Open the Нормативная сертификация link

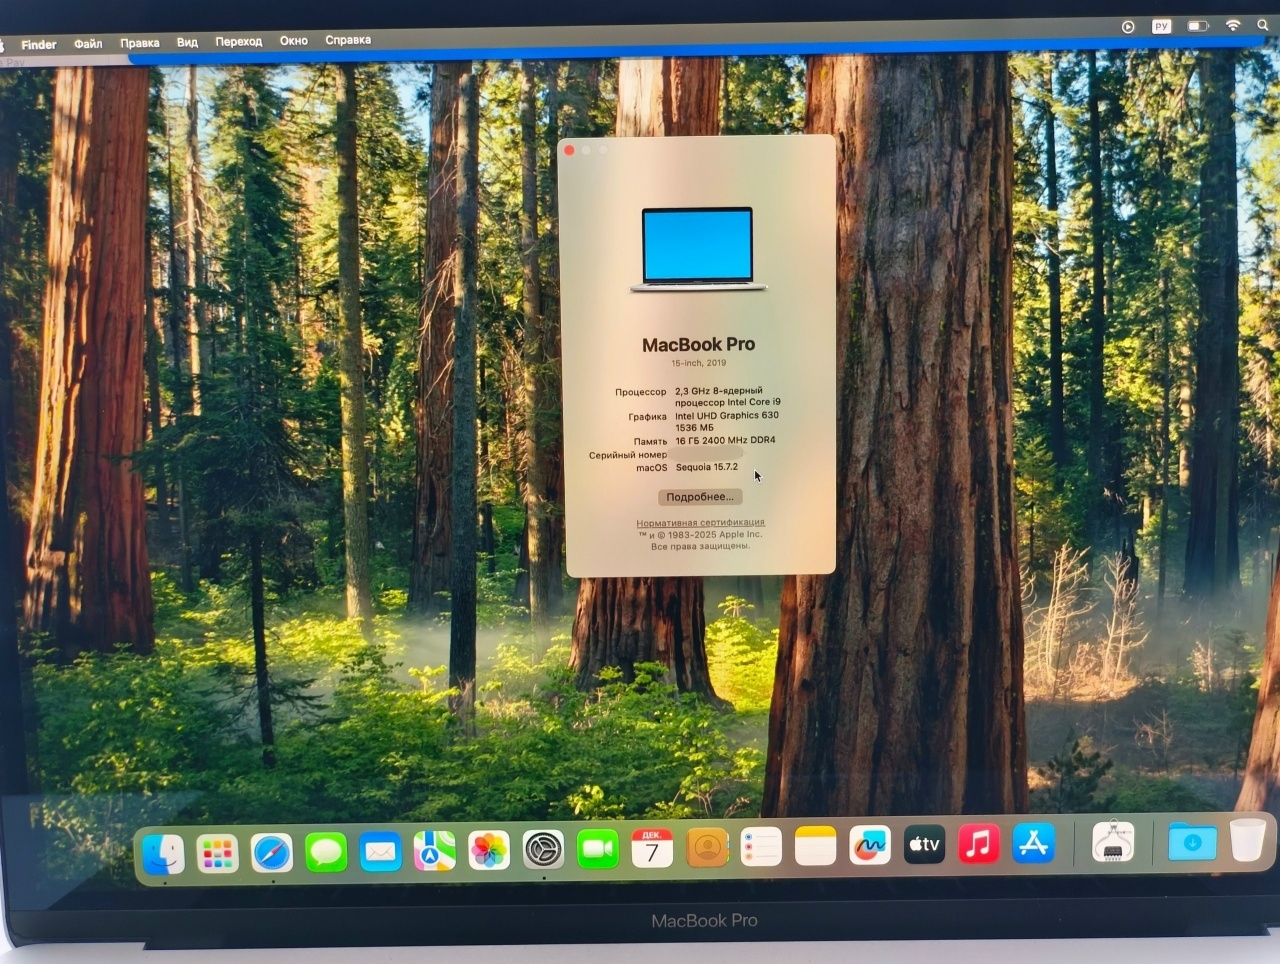click(700, 522)
